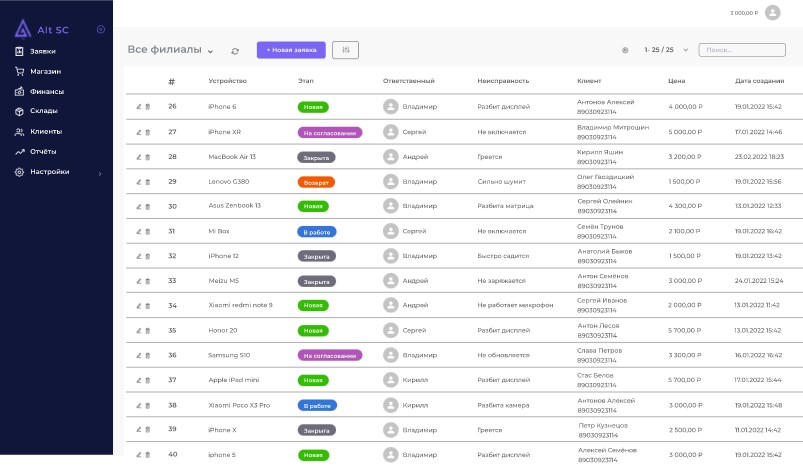The height and width of the screenshot is (467, 803).
Task: Click the edit pencil for request 26
Action: (x=139, y=107)
